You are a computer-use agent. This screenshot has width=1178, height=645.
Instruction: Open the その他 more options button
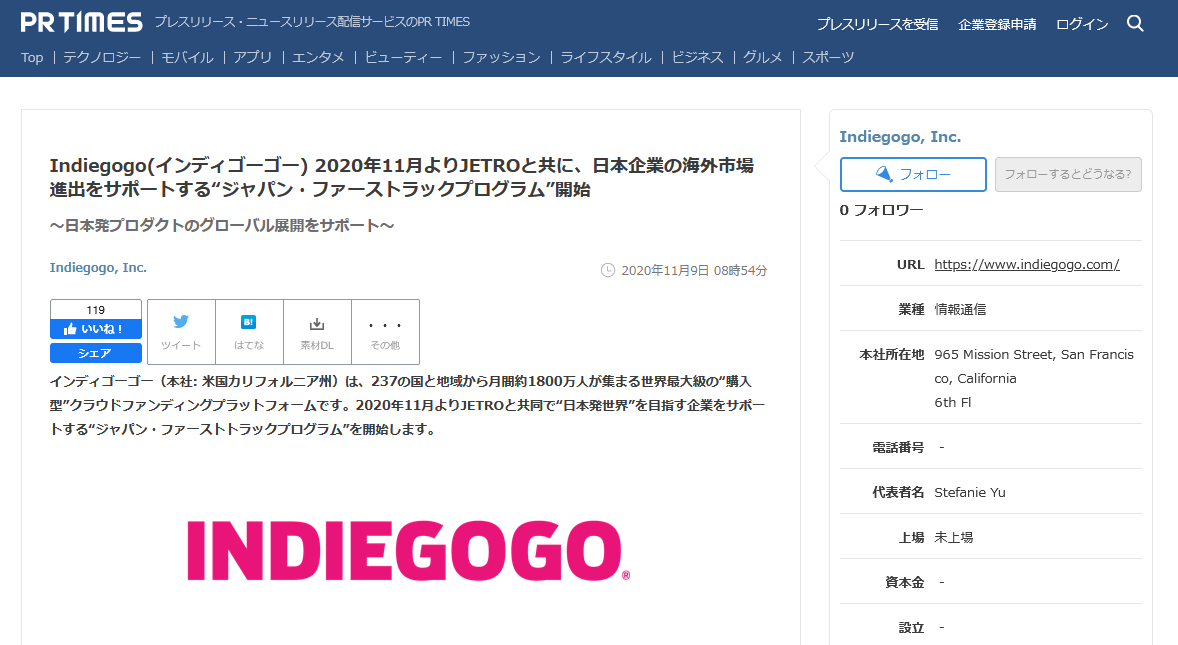[x=385, y=332]
